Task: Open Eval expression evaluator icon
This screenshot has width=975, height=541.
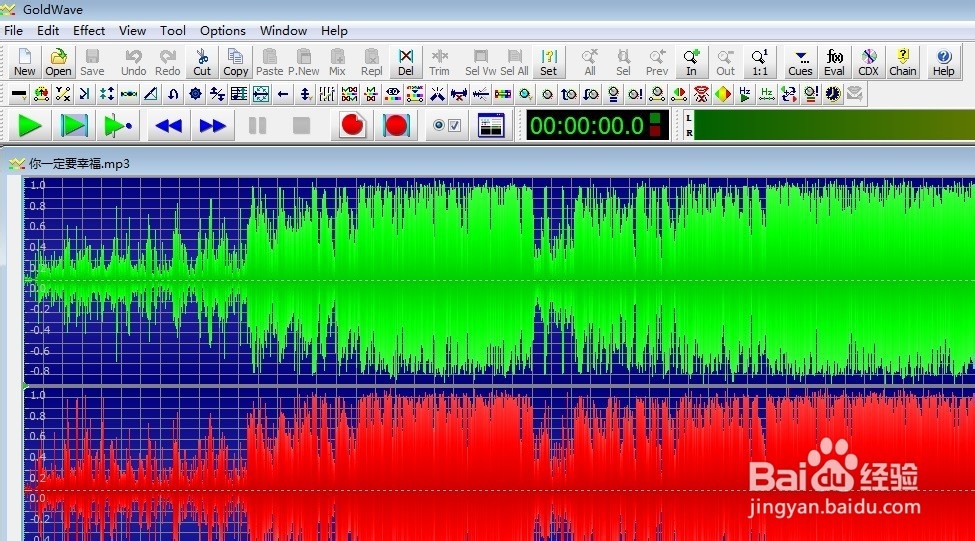Action: click(x=834, y=62)
